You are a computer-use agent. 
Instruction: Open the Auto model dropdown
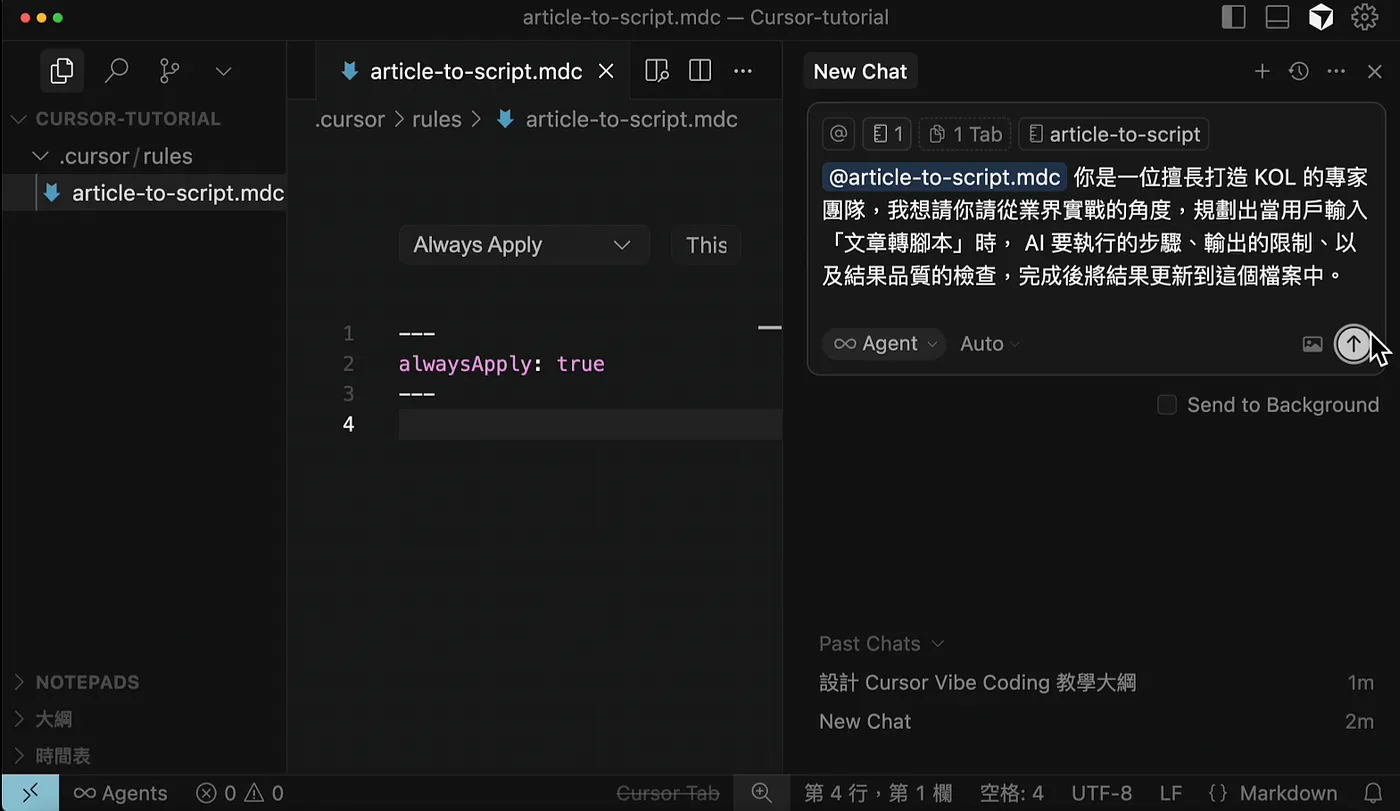[990, 344]
